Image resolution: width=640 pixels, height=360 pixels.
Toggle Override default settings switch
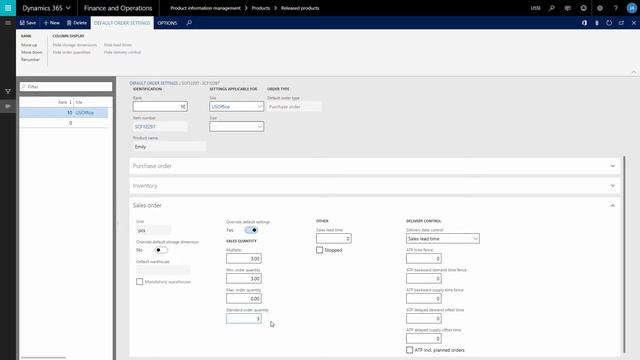click(251, 230)
